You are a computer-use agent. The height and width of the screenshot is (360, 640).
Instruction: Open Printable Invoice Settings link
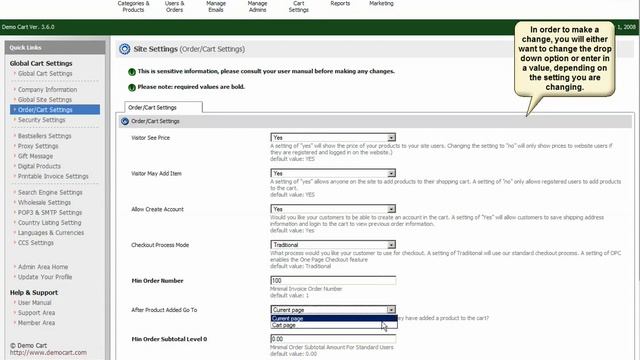[x=53, y=176]
